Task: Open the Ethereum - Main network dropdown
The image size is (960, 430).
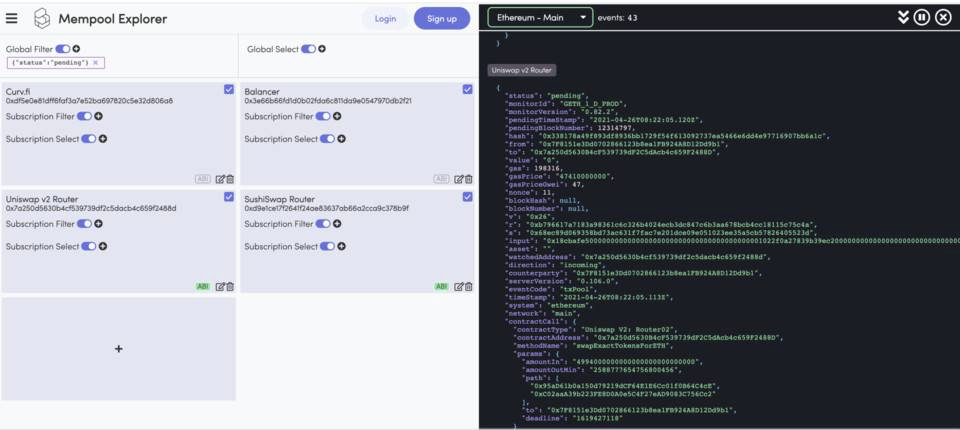Action: pyautogui.click(x=541, y=18)
